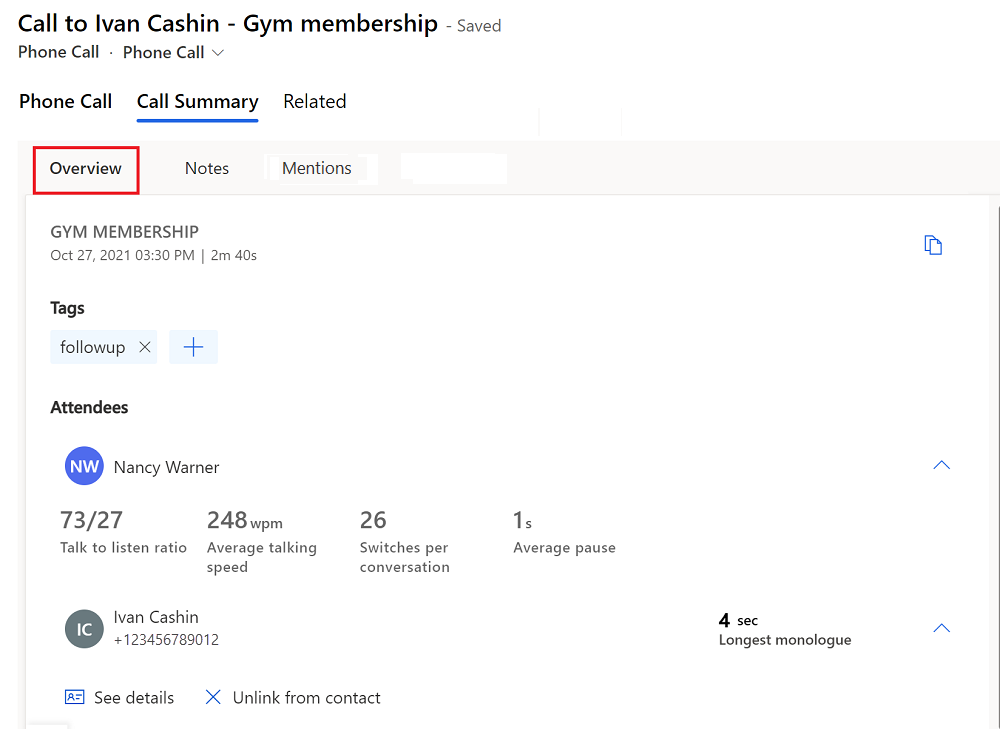Click Nancy Warner's NW avatar

pos(84,466)
